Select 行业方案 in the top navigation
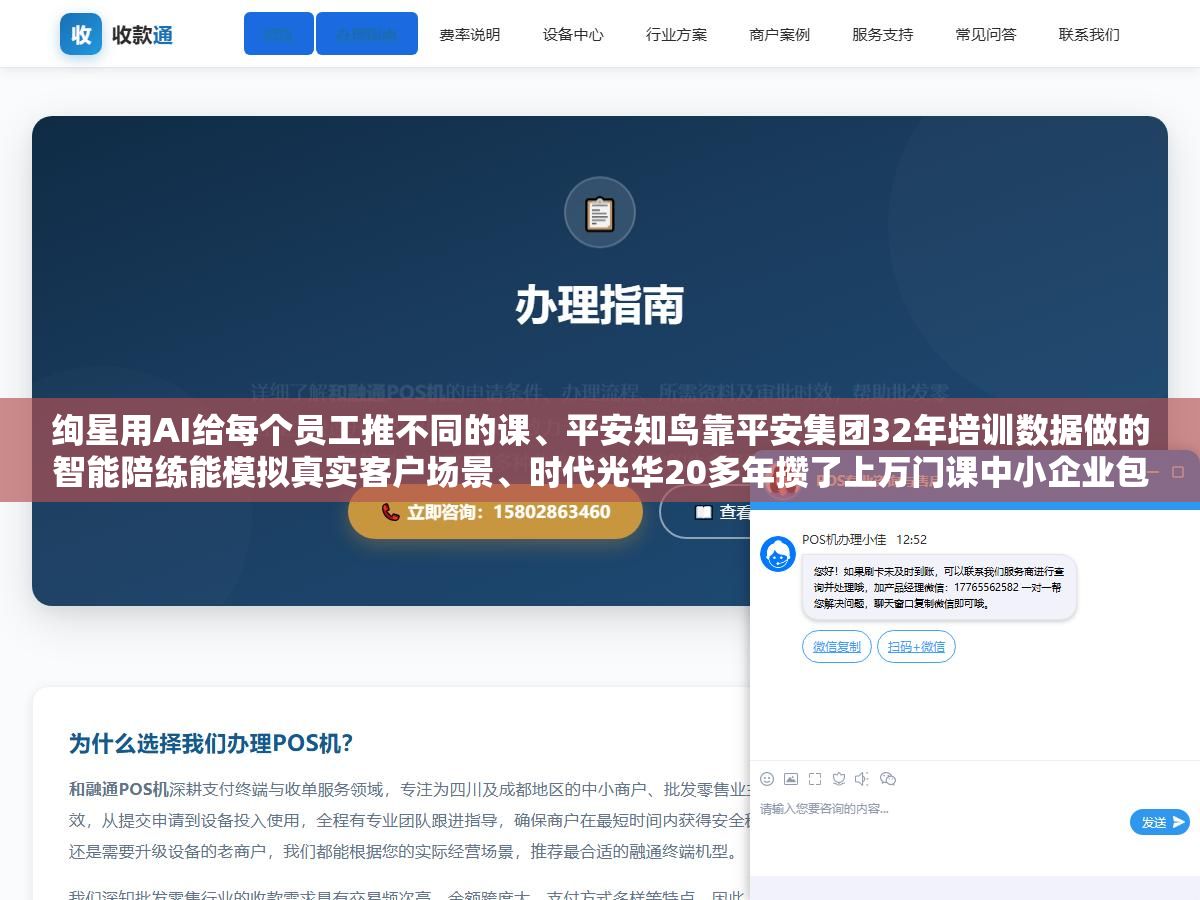The height and width of the screenshot is (900, 1200). (677, 34)
